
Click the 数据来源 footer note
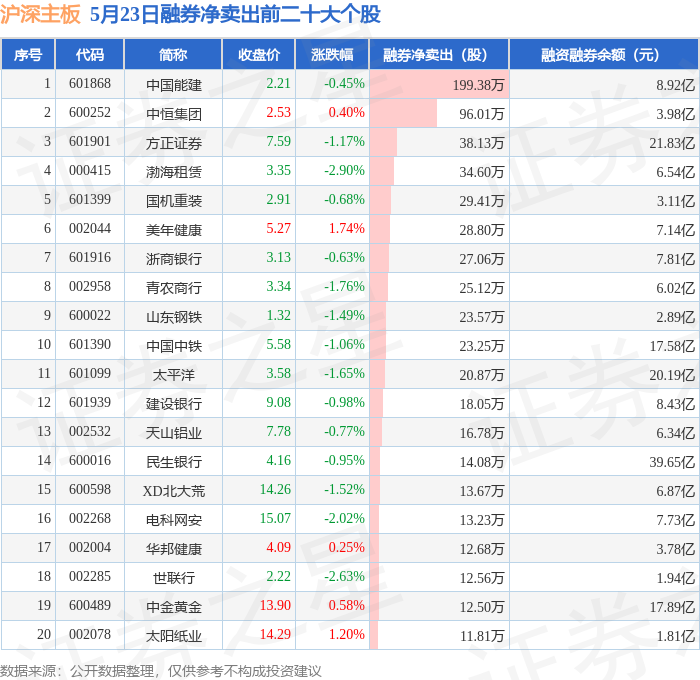click(161, 671)
